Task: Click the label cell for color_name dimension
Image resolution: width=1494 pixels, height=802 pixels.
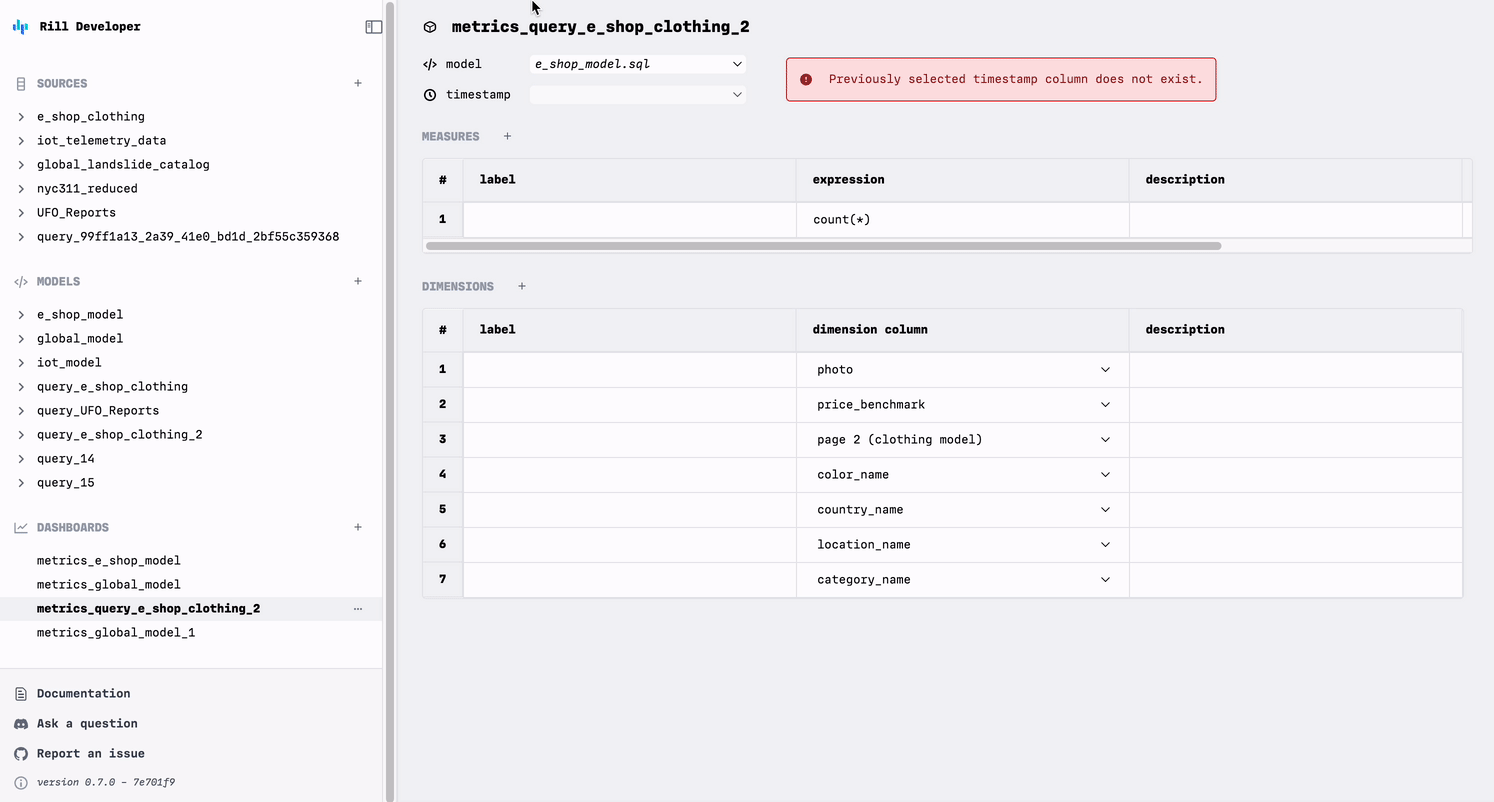Action: [x=630, y=474]
